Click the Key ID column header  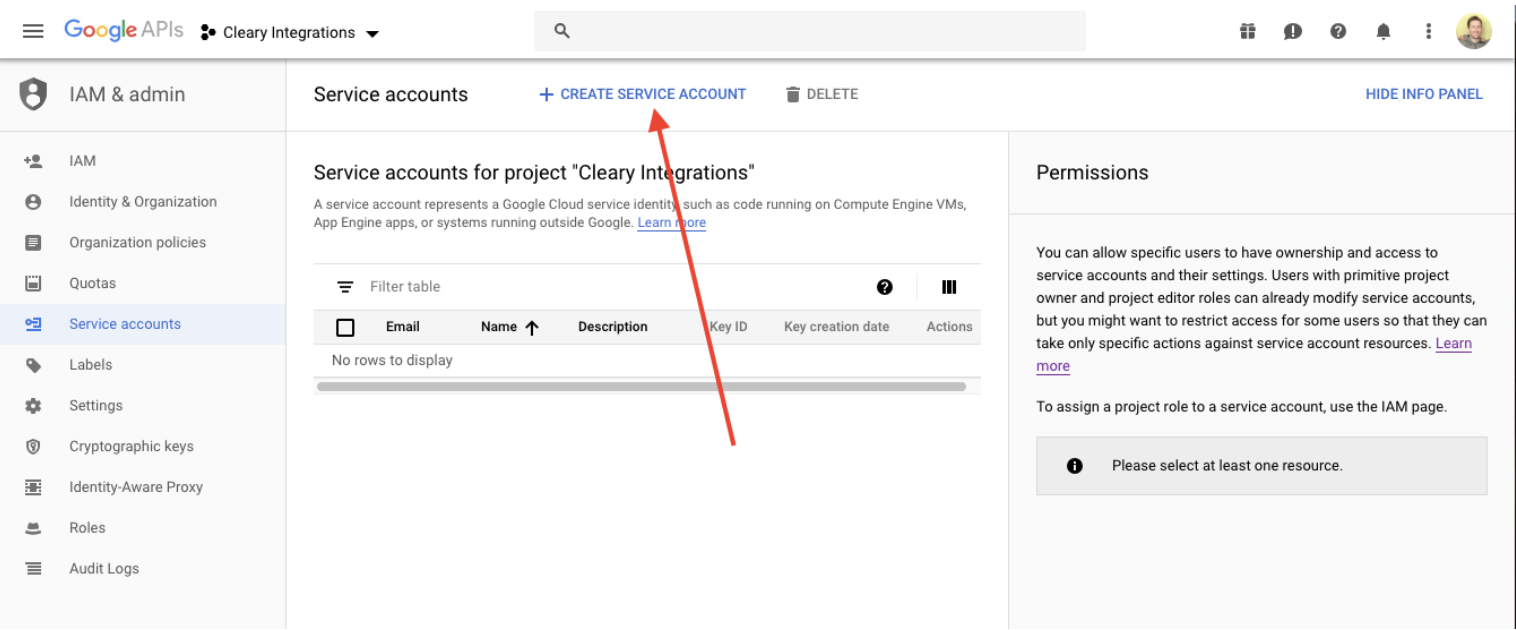728,327
